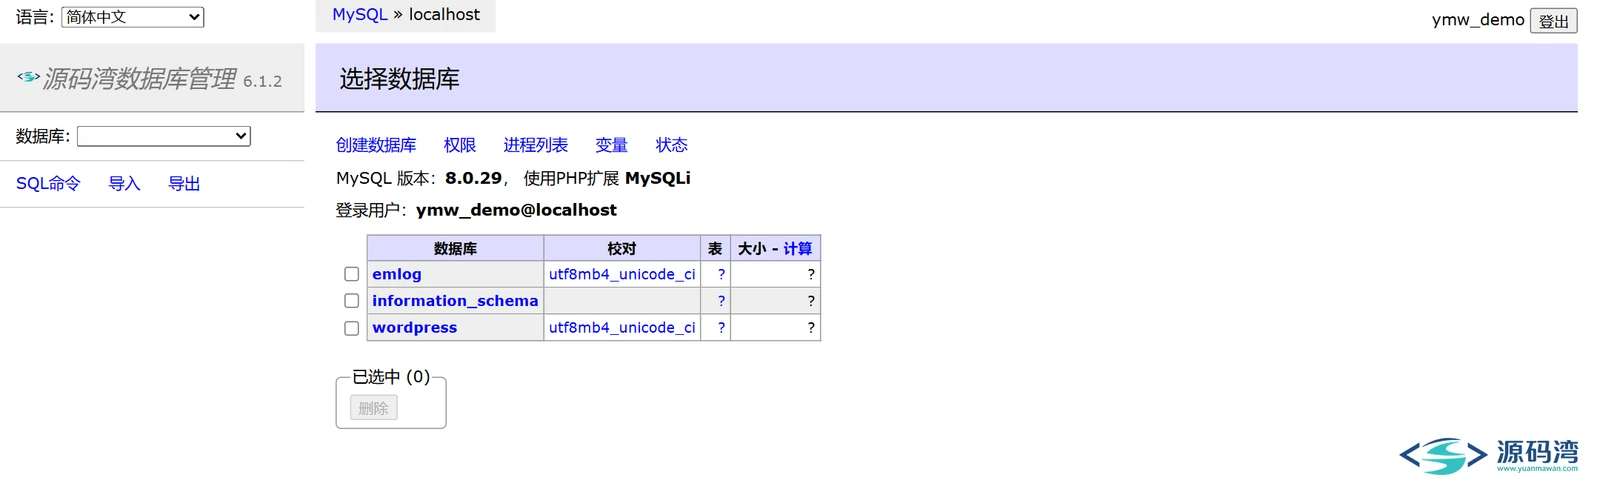Viewport: 1600px width, 495px height.
Task: Click the disabled 删除 delete button
Action: click(x=374, y=408)
